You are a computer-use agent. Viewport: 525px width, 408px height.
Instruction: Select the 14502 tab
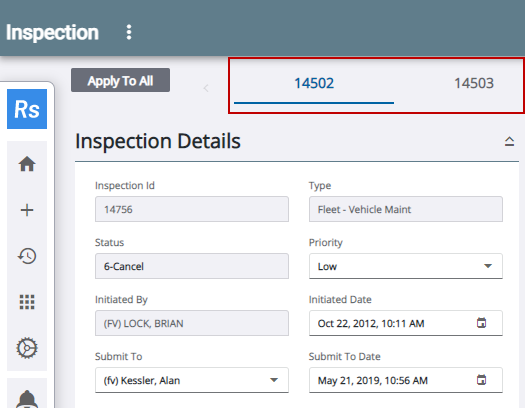[314, 83]
